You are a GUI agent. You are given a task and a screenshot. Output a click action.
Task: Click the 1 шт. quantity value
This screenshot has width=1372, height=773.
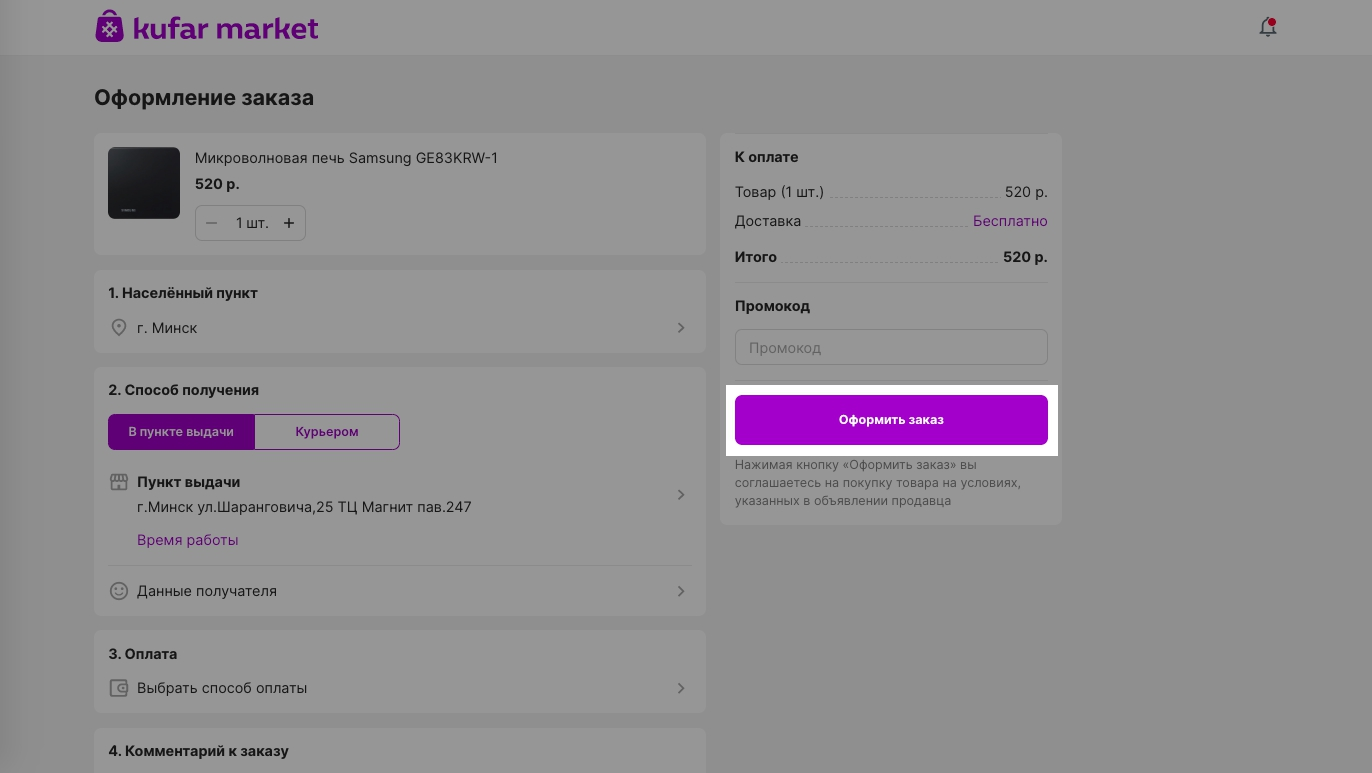tap(252, 223)
